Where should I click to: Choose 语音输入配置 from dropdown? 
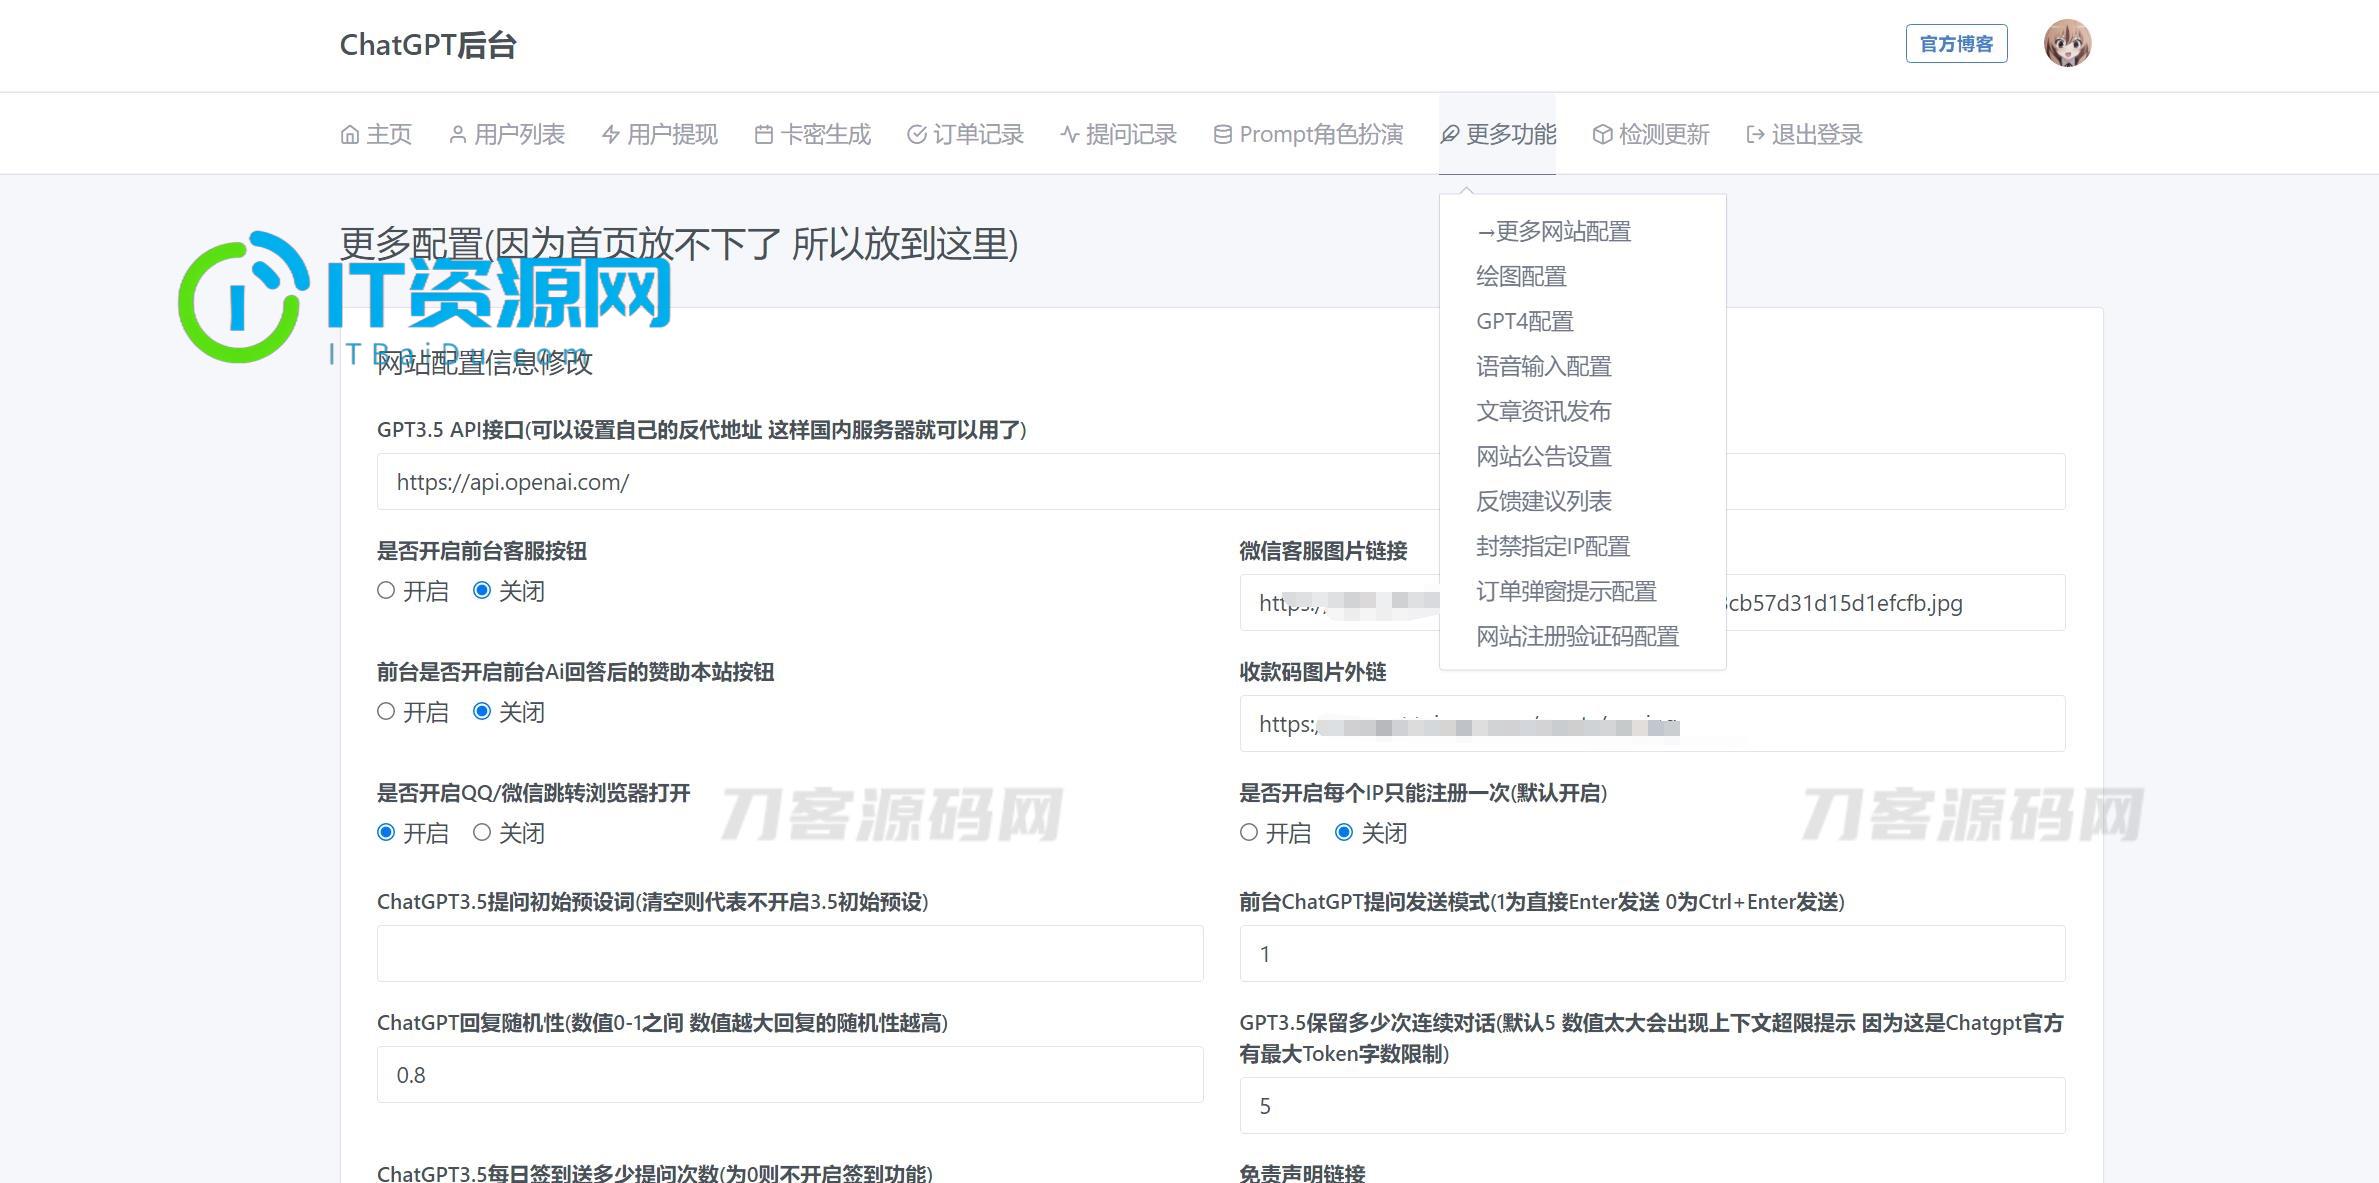pos(1544,367)
